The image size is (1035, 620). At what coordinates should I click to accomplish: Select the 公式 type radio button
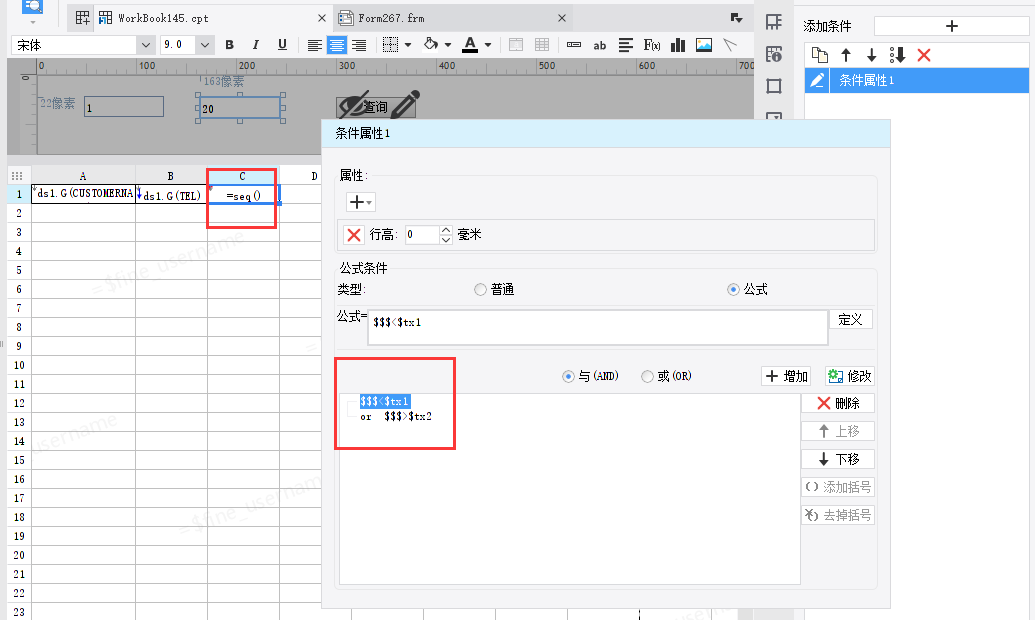[x=733, y=289]
